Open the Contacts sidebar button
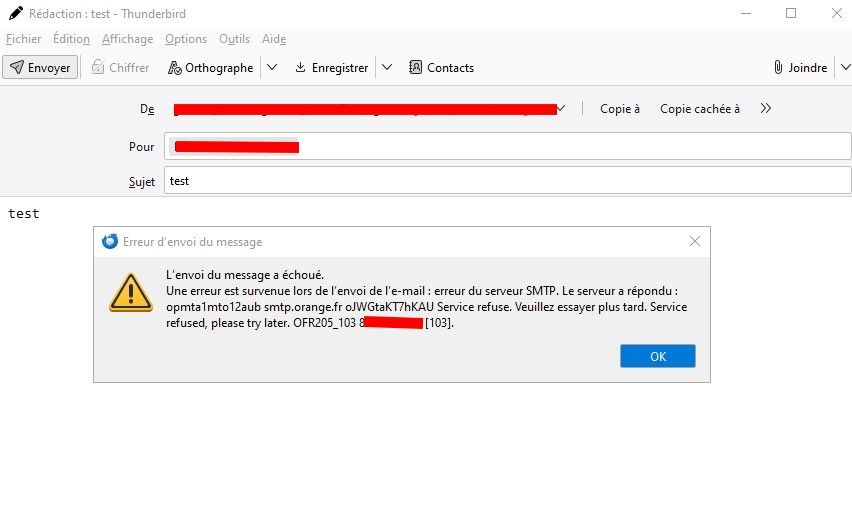The height and width of the screenshot is (514, 852). (441, 67)
